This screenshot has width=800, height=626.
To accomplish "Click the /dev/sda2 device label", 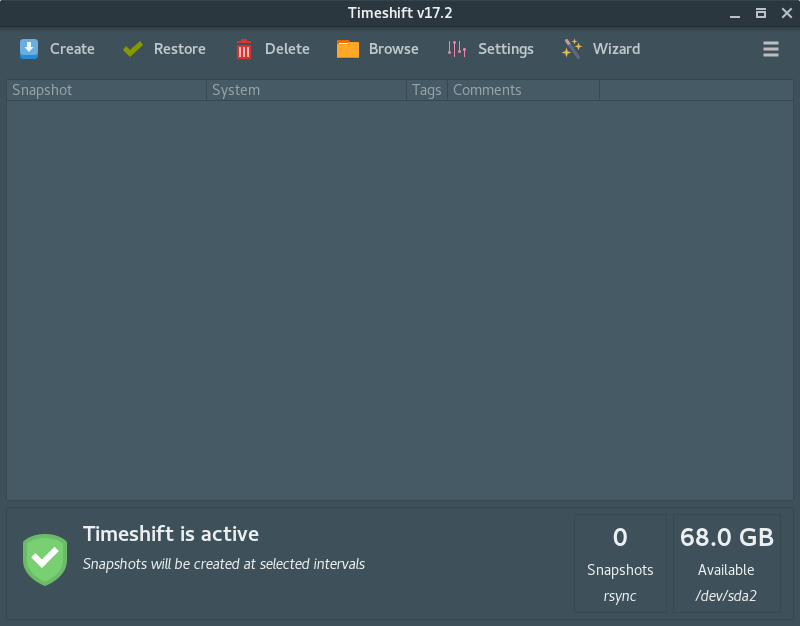I will click(726, 595).
